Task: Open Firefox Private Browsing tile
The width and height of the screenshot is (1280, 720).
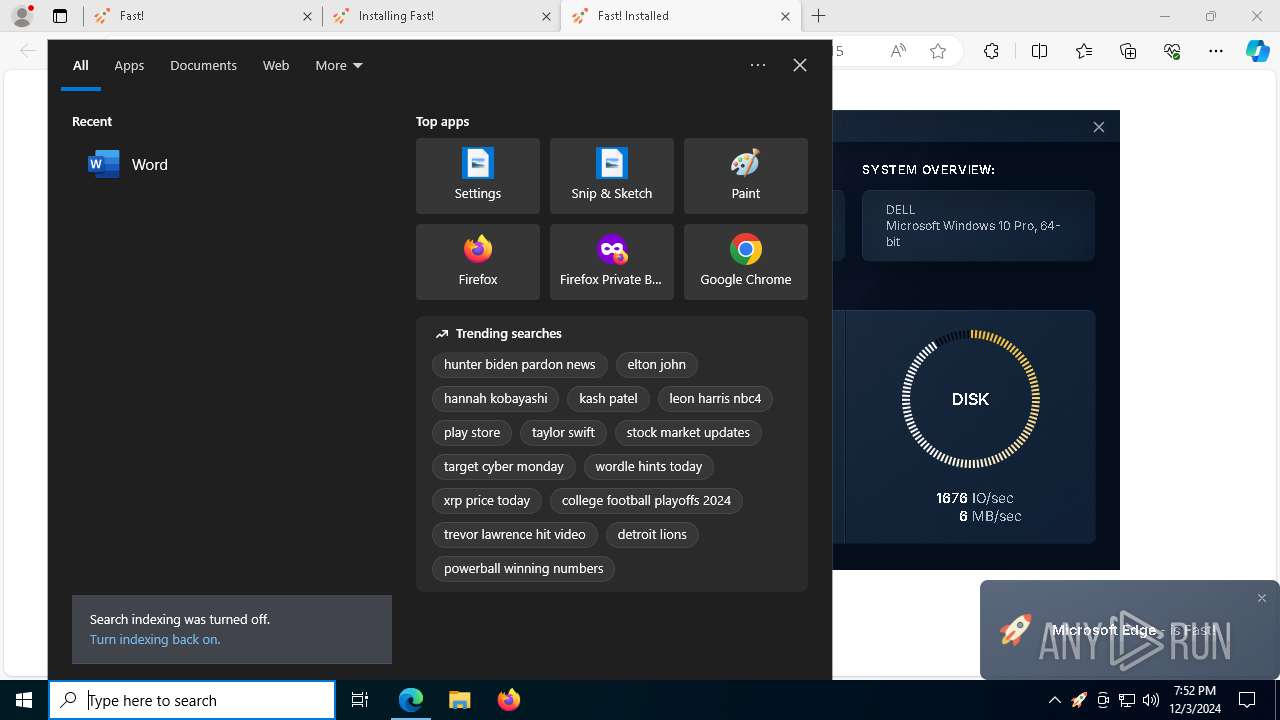Action: pos(612,262)
